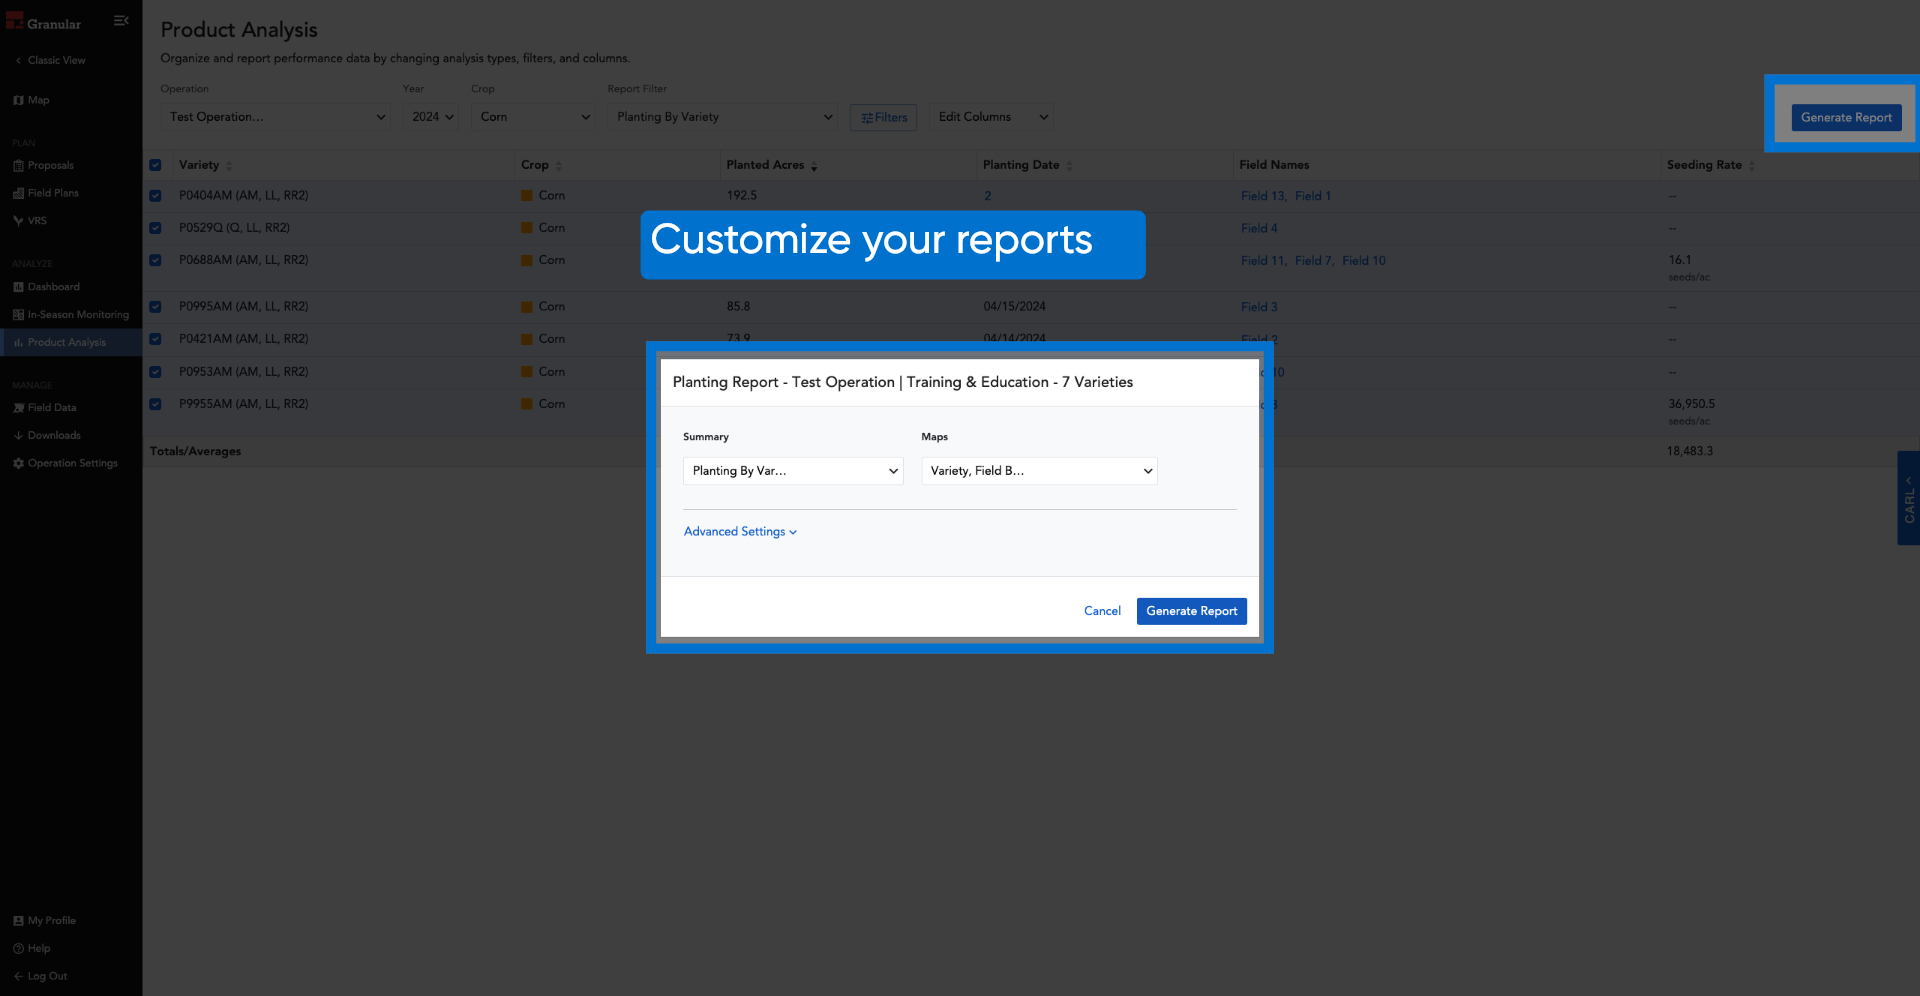
Task: Open Field Data in sidebar
Action: pos(52,408)
